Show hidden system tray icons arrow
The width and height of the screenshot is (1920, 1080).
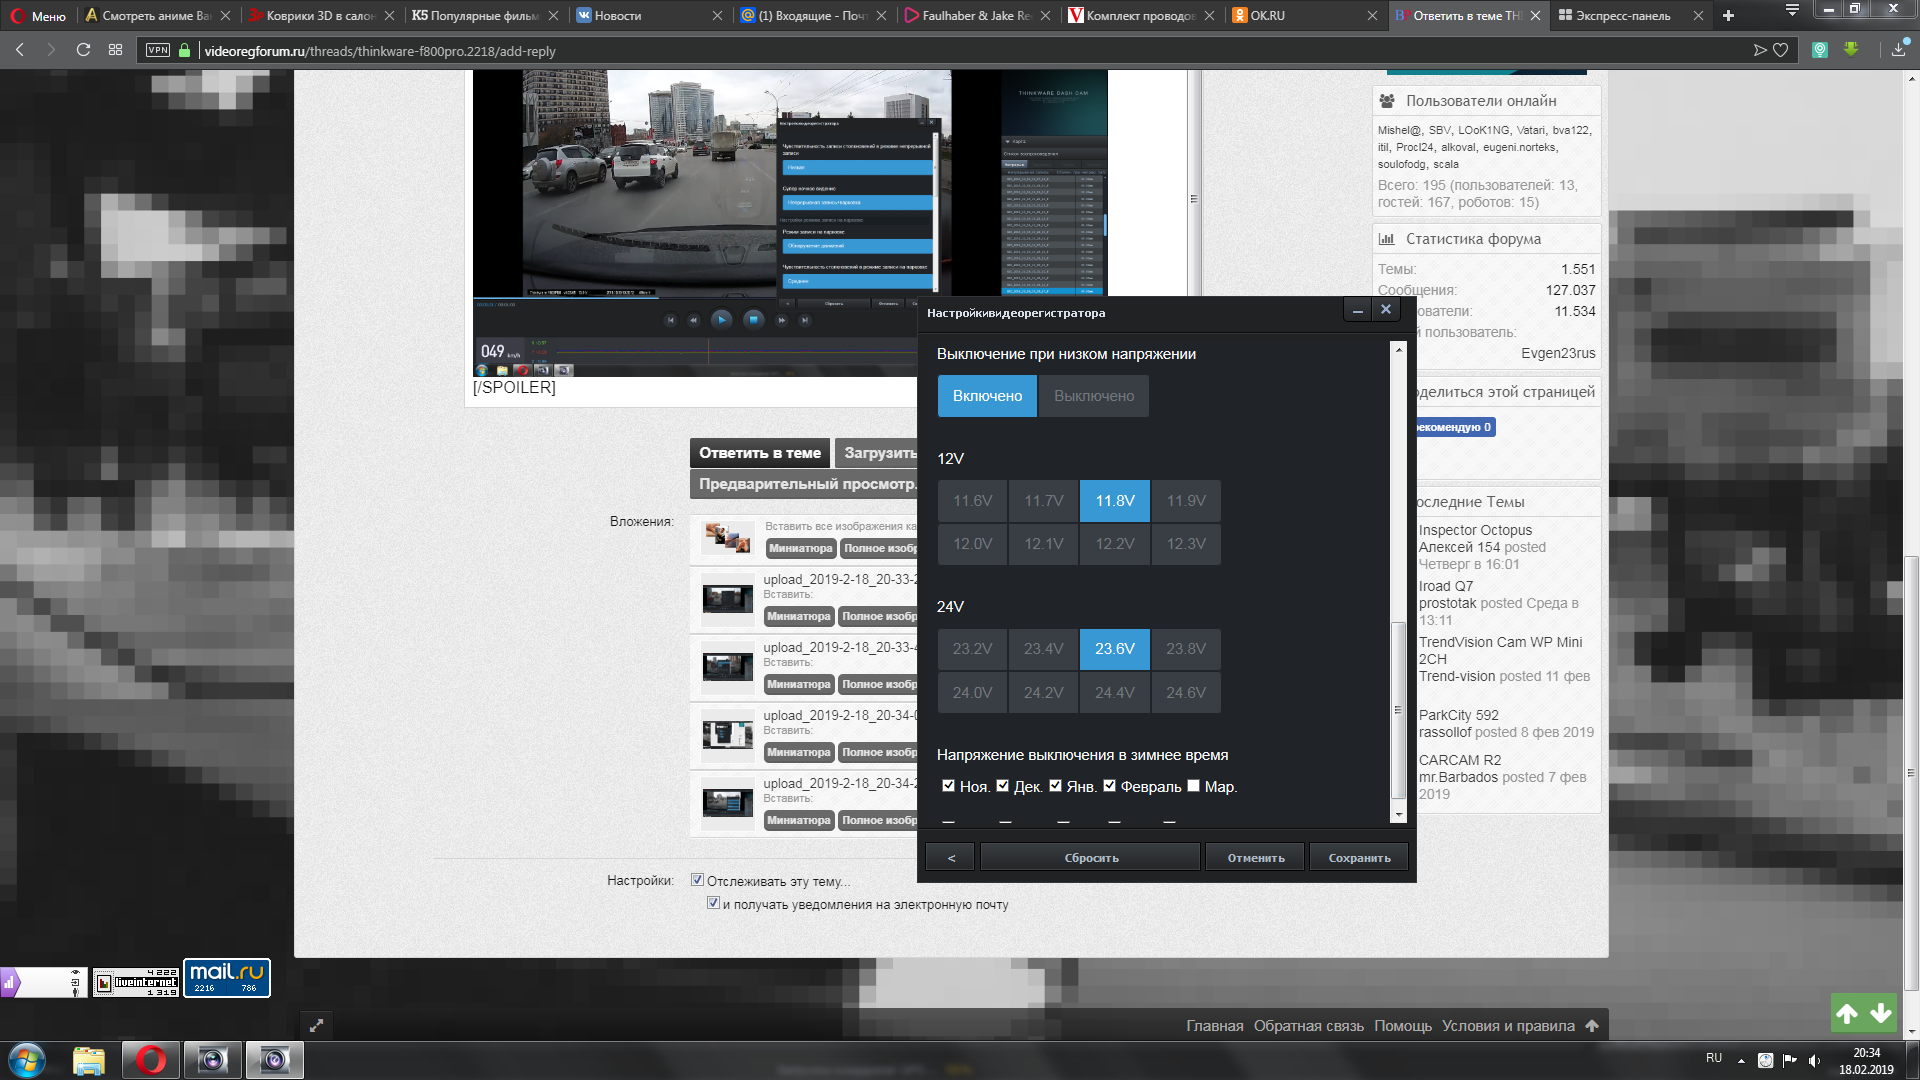pos(1741,1060)
